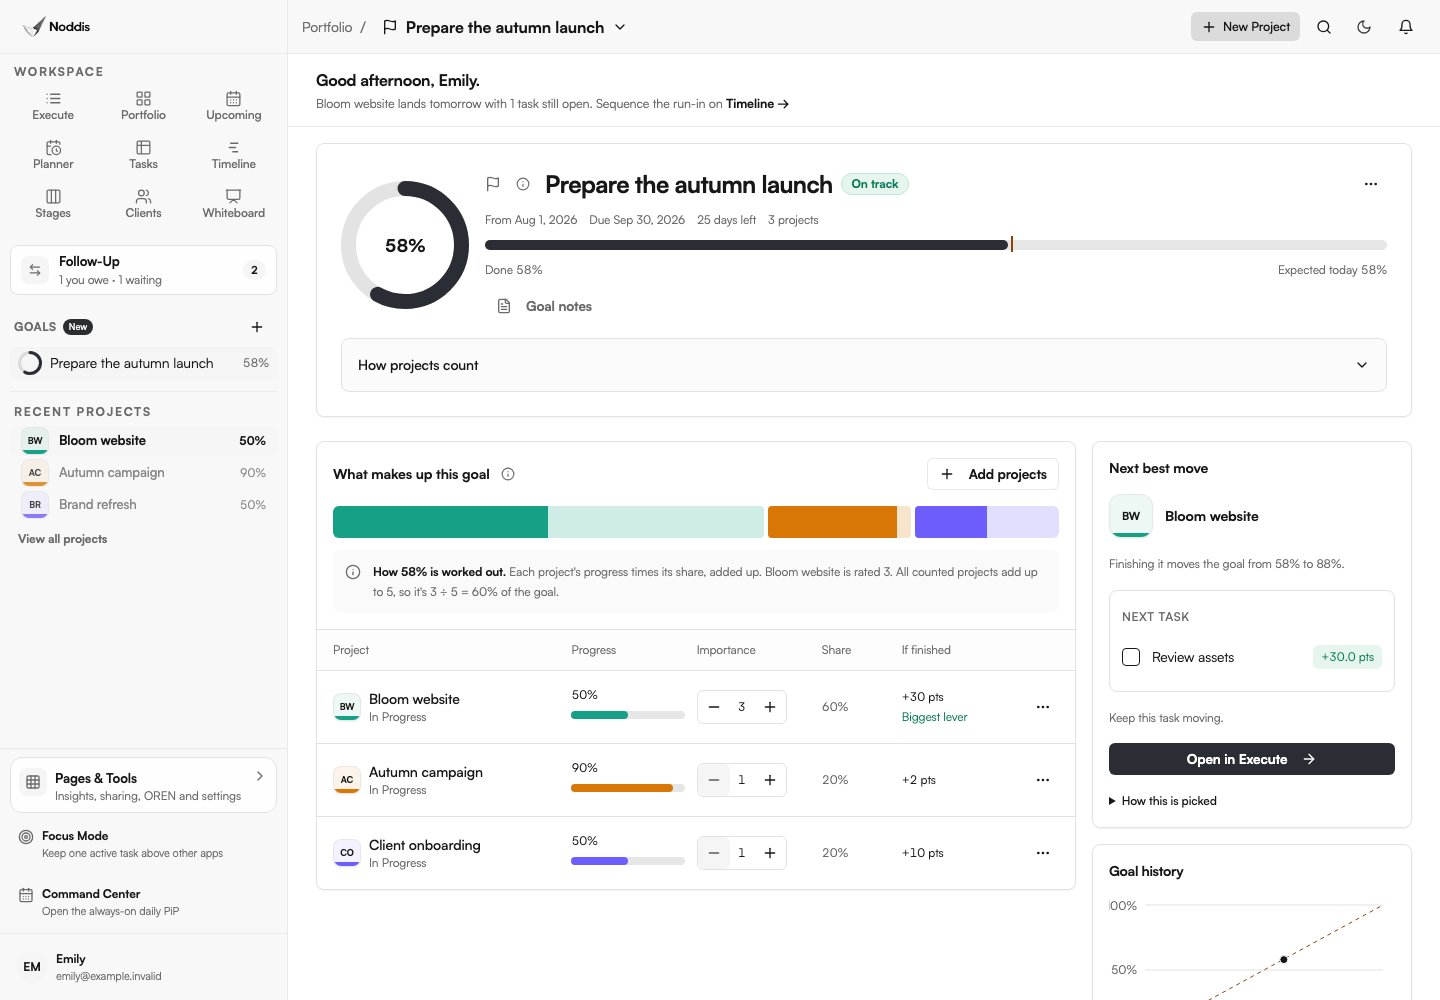Enable Focus Mode
The height and width of the screenshot is (1000, 1440).
click(143, 844)
